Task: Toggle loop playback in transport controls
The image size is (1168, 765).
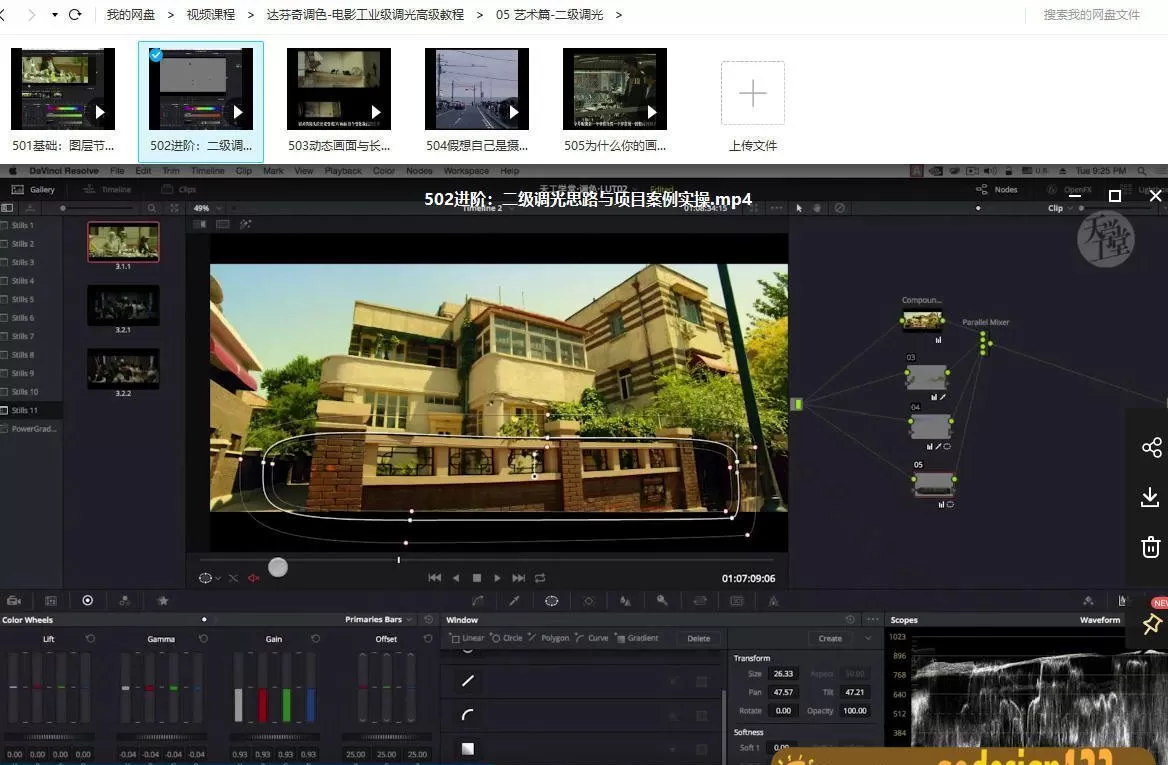Action: 539,577
